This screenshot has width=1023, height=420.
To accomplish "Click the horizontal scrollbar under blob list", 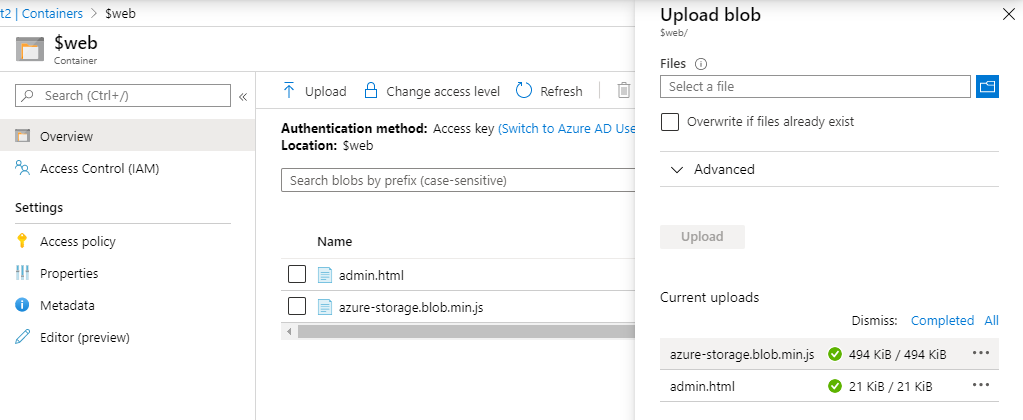I will [466, 331].
